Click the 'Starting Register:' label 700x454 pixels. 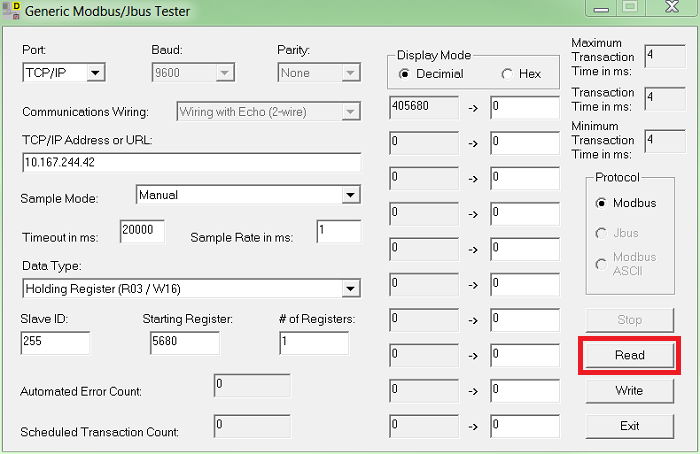tap(188, 319)
